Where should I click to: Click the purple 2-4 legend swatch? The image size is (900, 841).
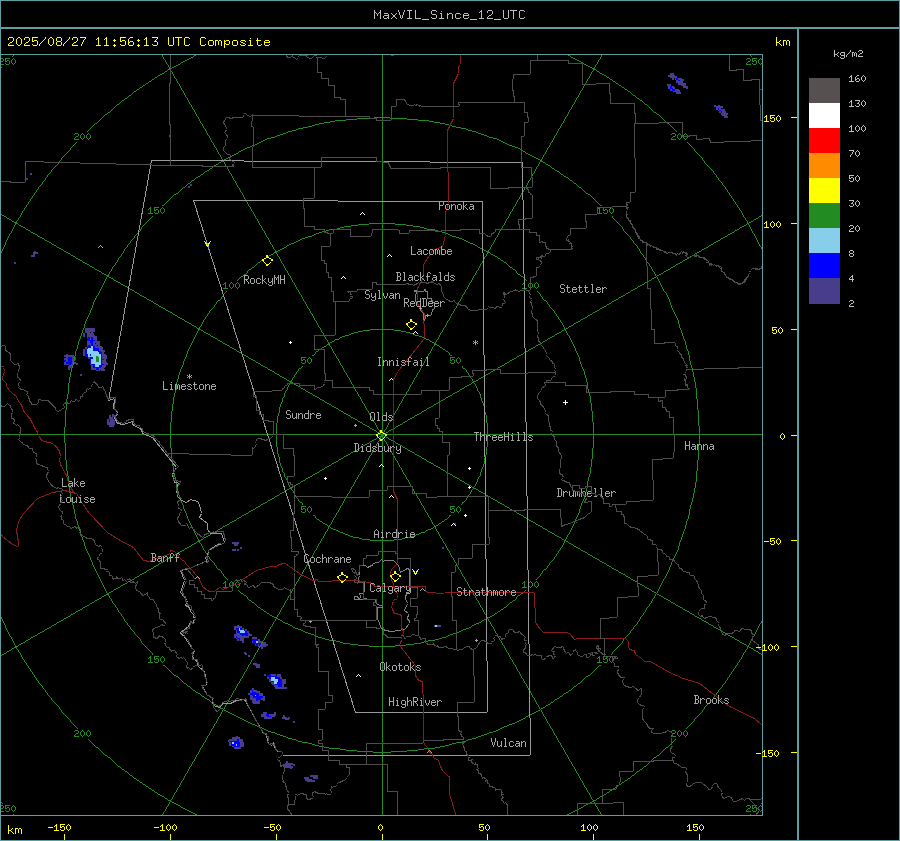824,290
